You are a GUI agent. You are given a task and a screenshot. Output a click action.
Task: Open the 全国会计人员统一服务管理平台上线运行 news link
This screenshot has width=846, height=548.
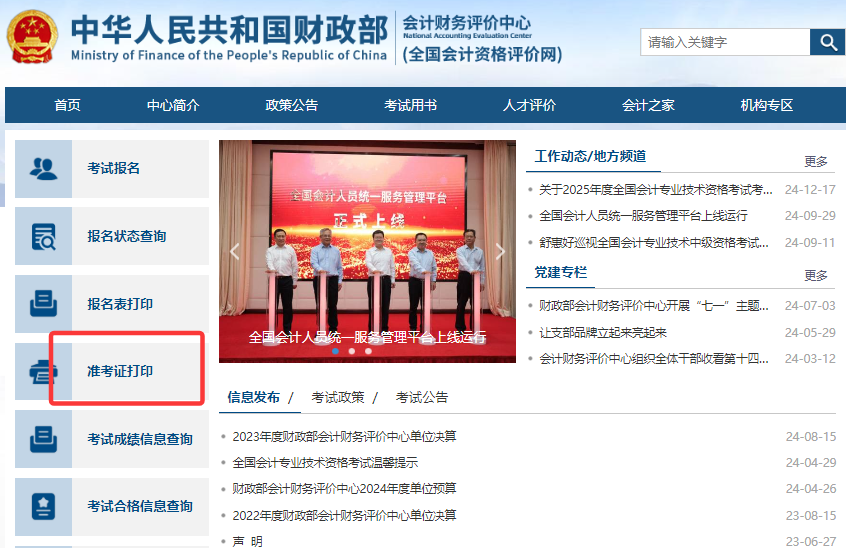tap(643, 216)
